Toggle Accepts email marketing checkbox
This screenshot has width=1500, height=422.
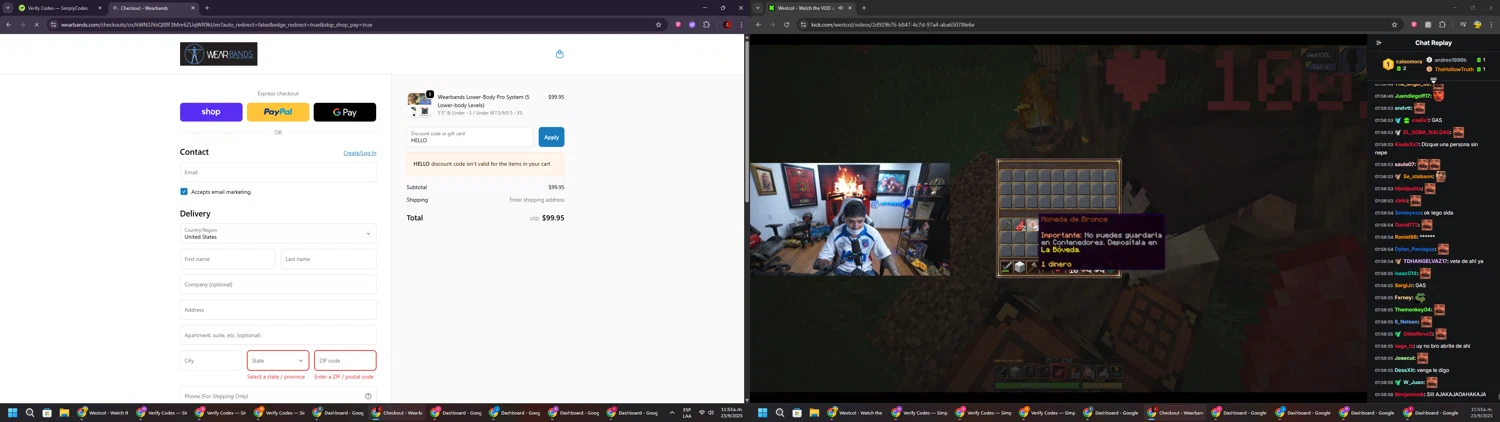(x=184, y=192)
